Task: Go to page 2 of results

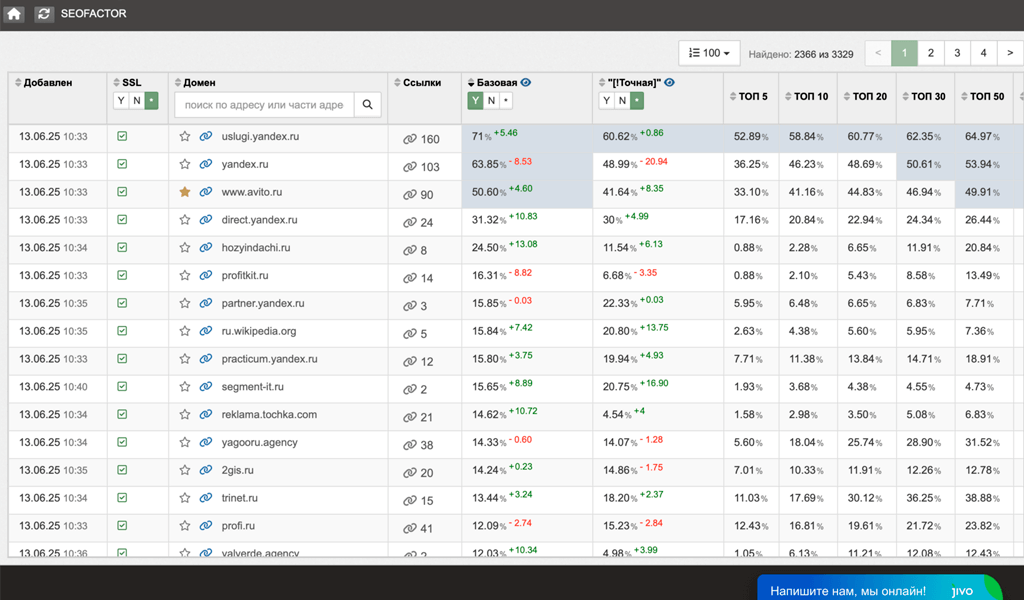Action: [930, 53]
